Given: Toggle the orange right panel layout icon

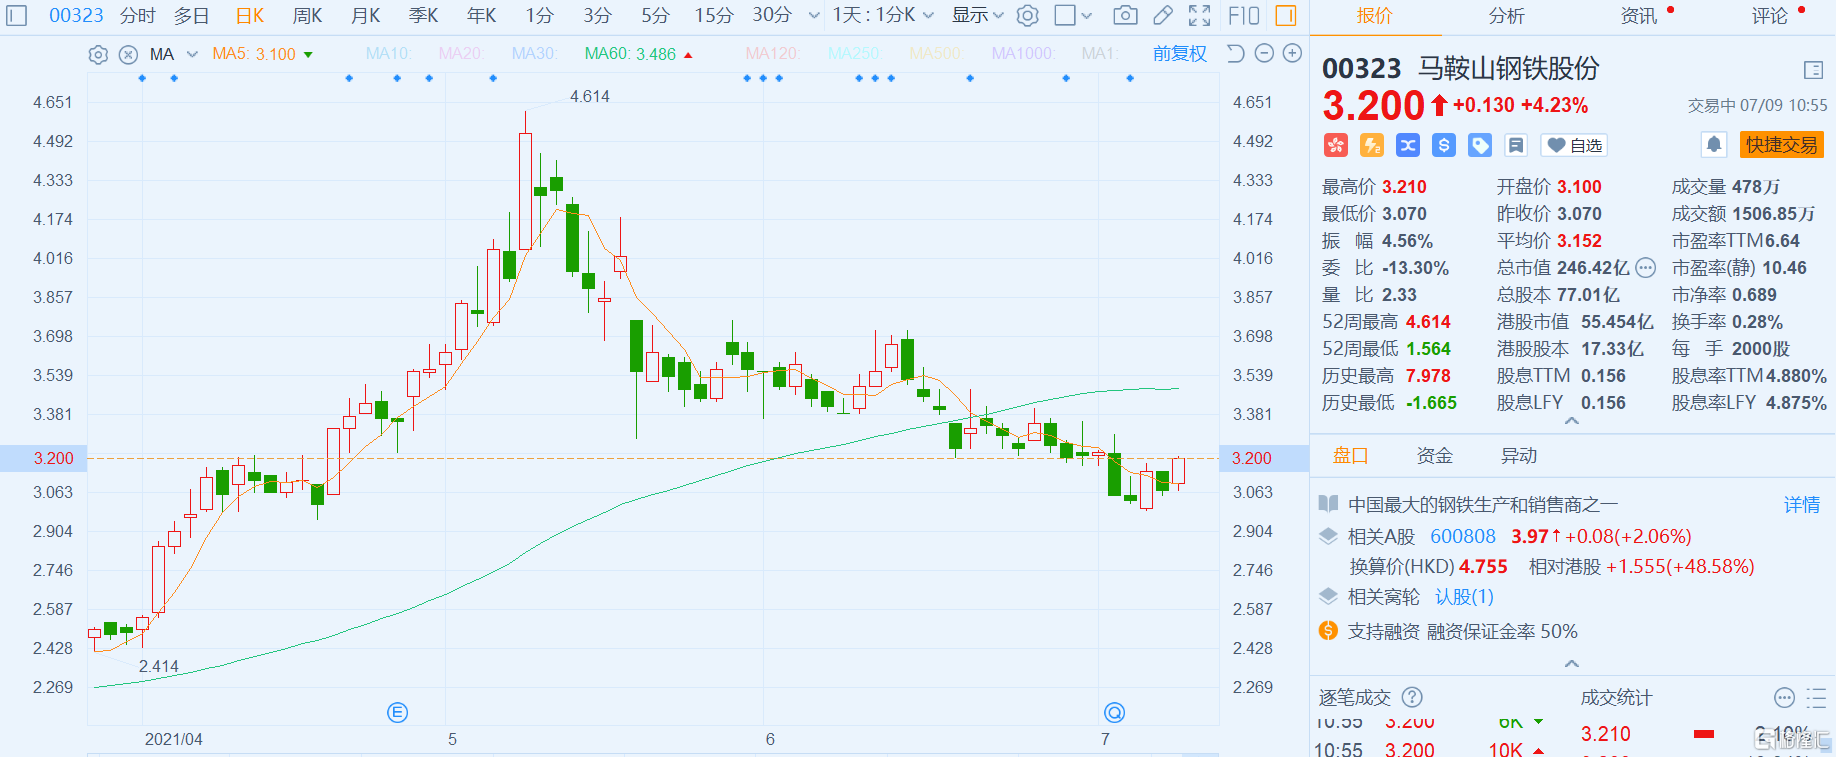Looking at the screenshot, I should pos(1286,15).
